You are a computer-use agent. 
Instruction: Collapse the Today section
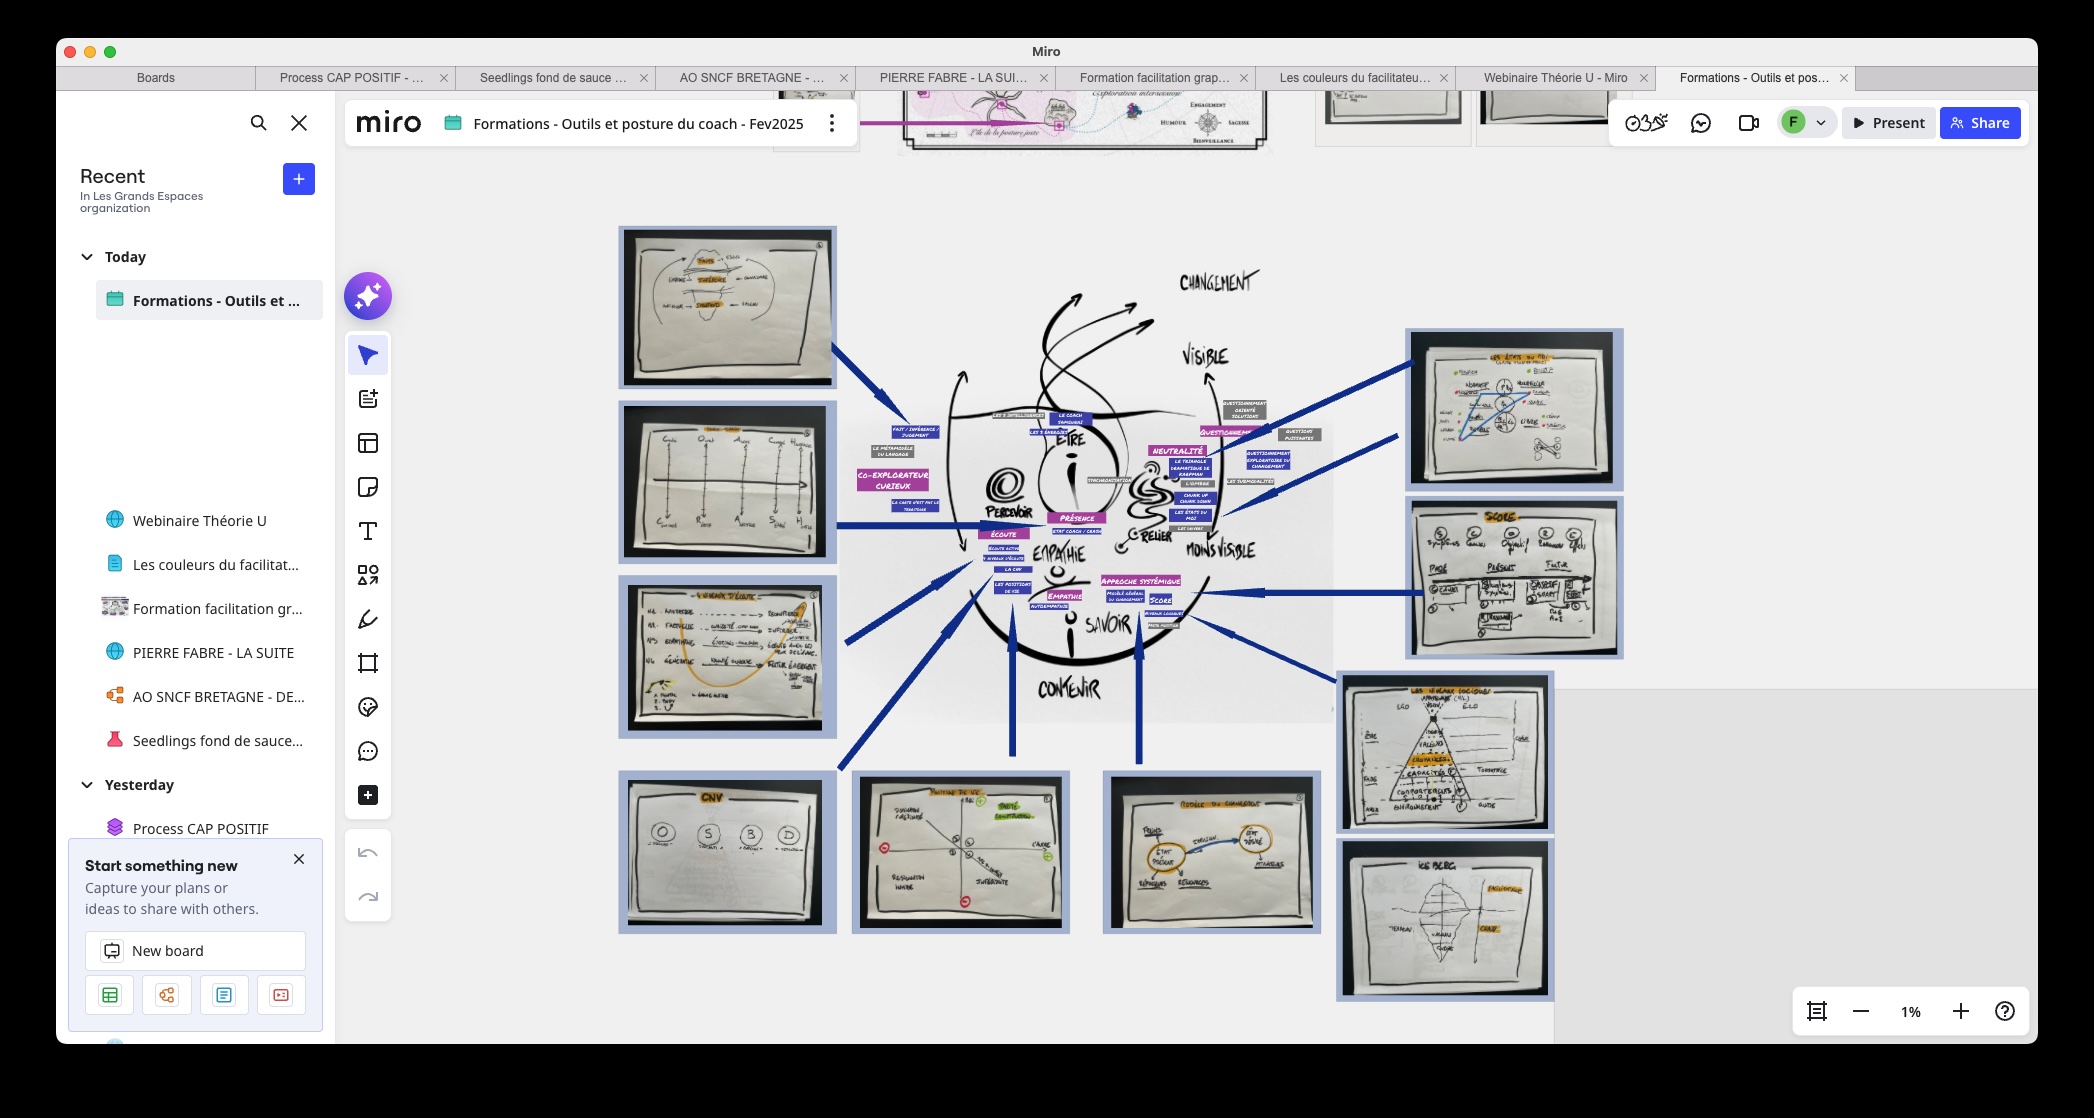(x=87, y=257)
